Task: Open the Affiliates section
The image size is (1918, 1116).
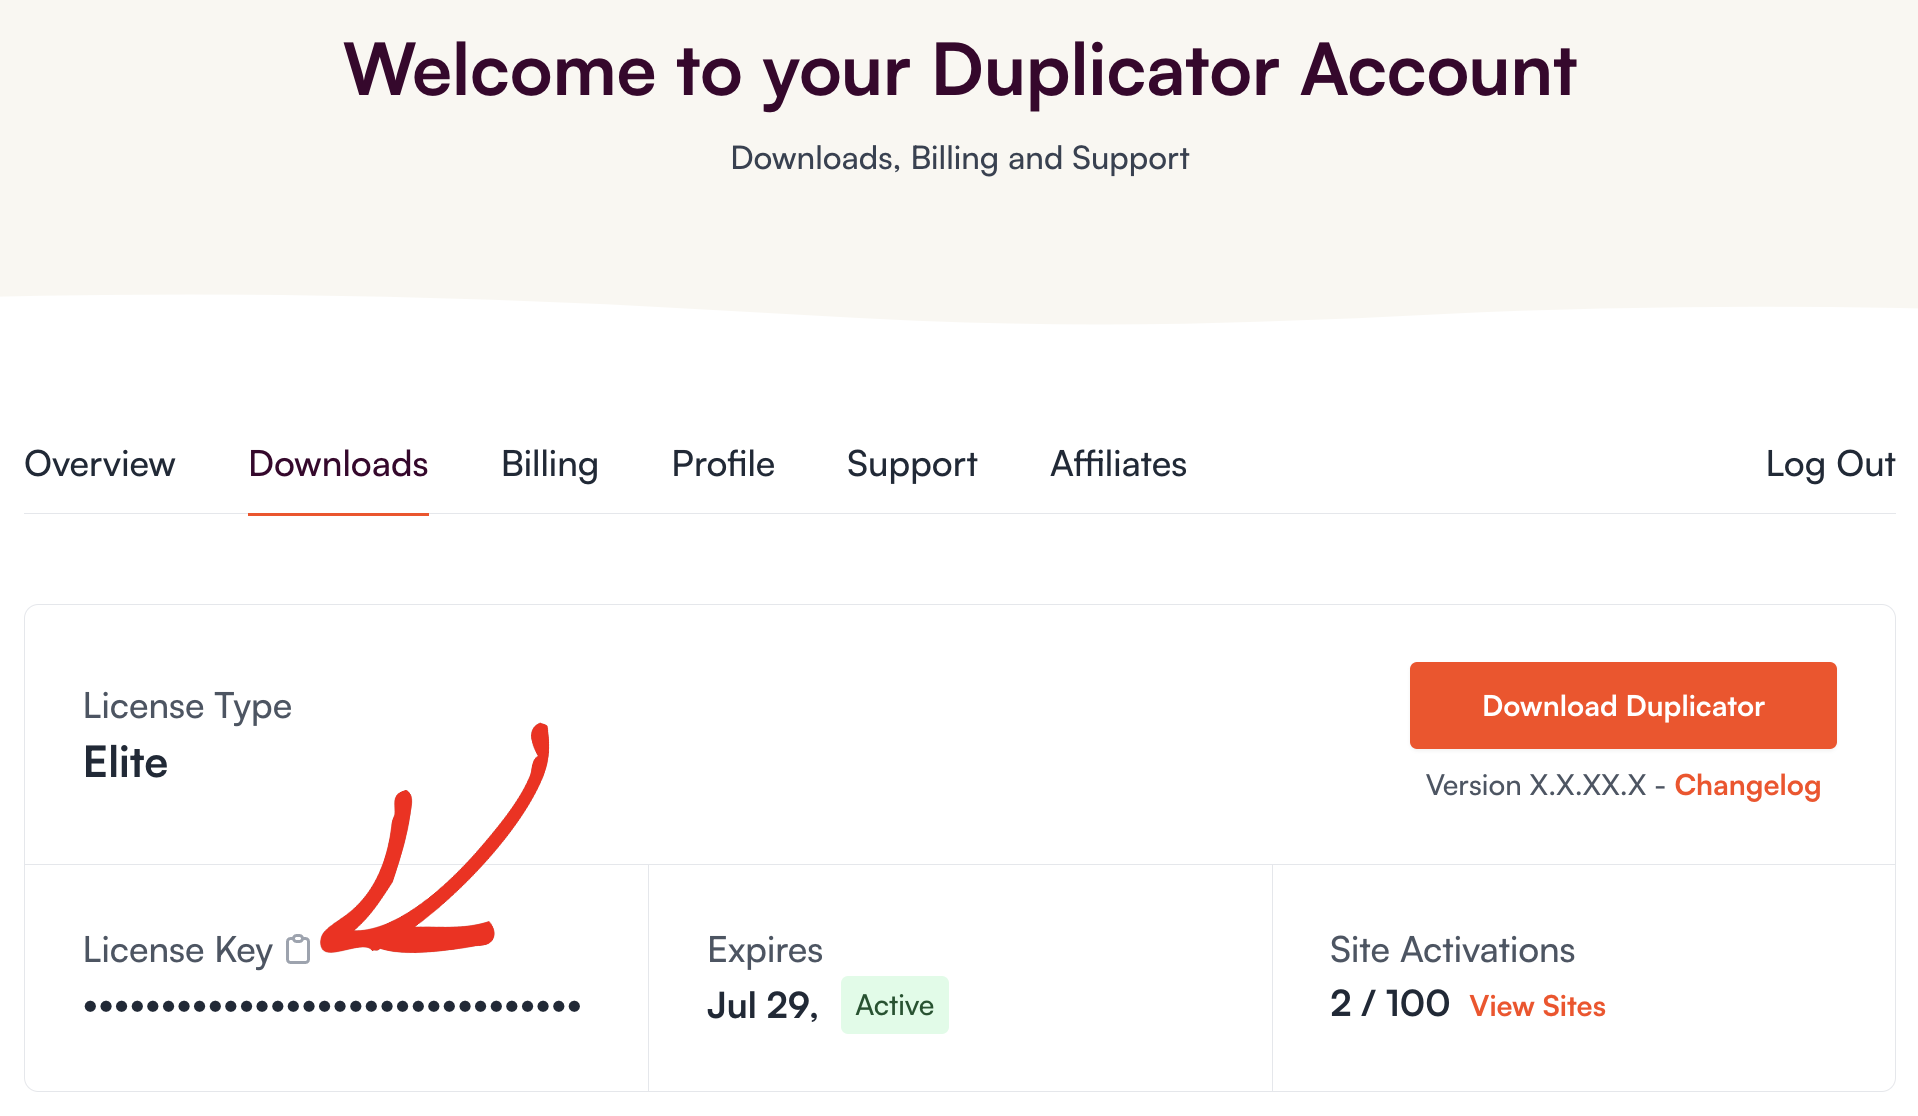Action: pos(1117,464)
